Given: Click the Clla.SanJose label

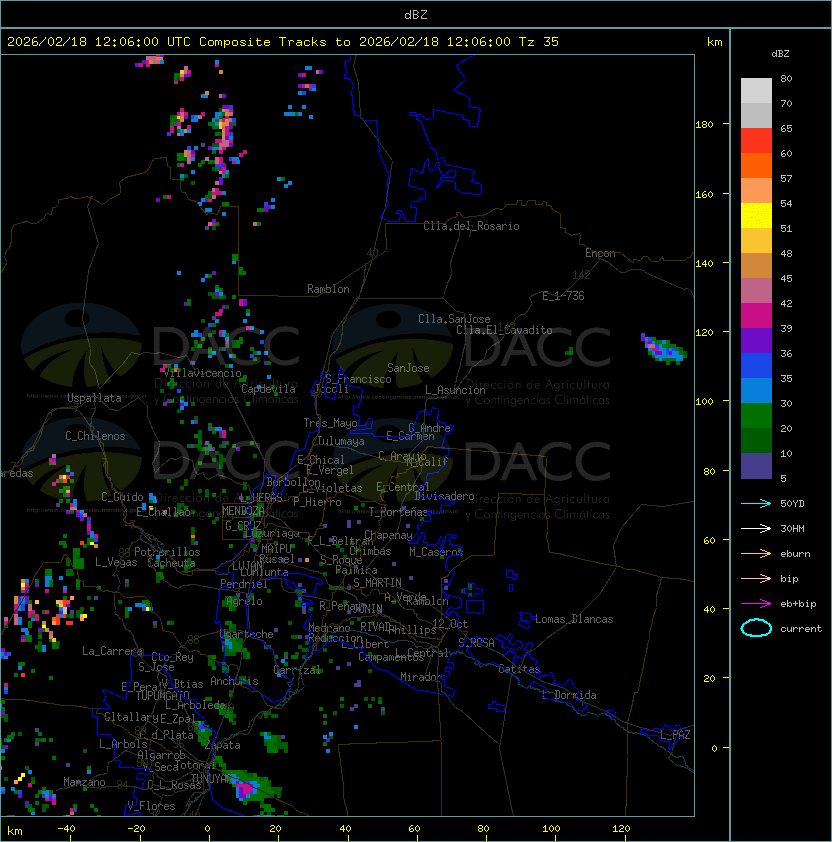Looking at the screenshot, I should [x=454, y=319].
